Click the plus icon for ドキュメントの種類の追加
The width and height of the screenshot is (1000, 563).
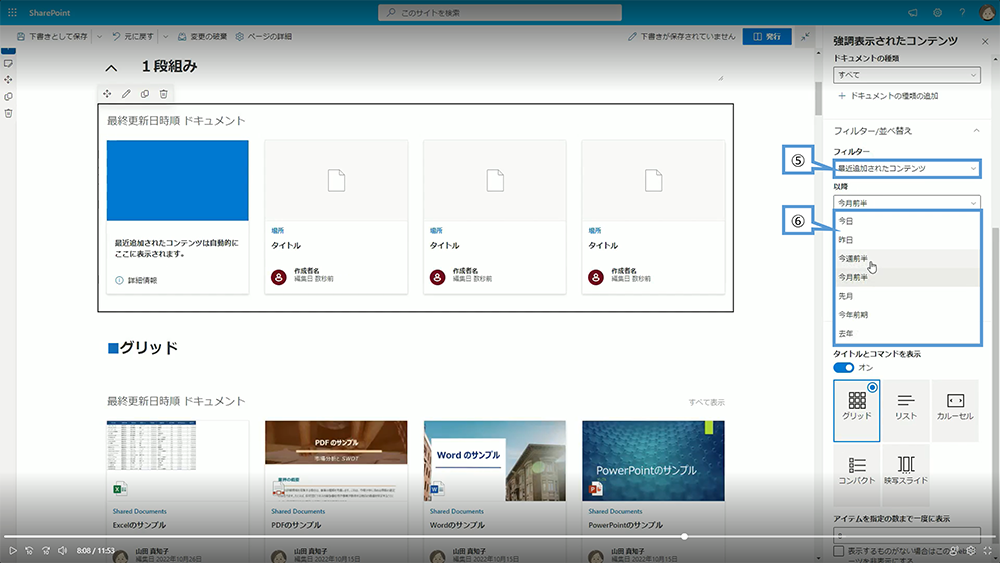coord(842,96)
